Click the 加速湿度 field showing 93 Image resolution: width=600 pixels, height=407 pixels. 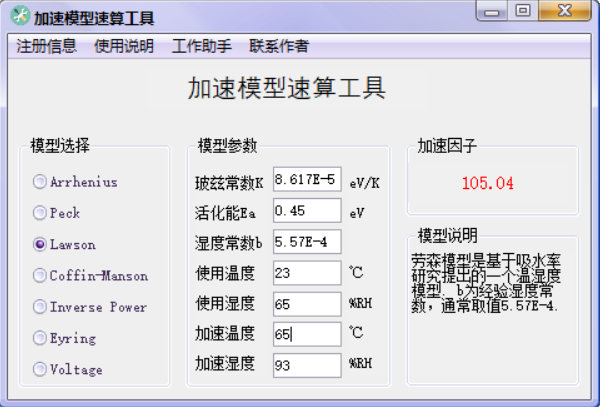(307, 365)
